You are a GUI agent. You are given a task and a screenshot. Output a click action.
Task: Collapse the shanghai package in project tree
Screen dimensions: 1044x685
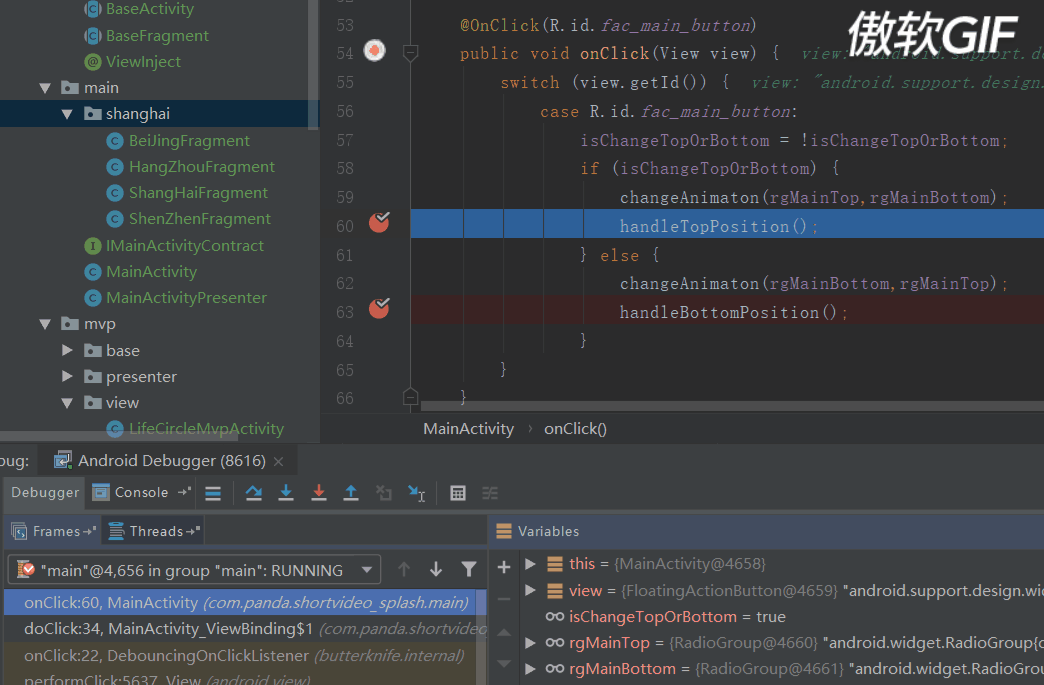pos(67,113)
